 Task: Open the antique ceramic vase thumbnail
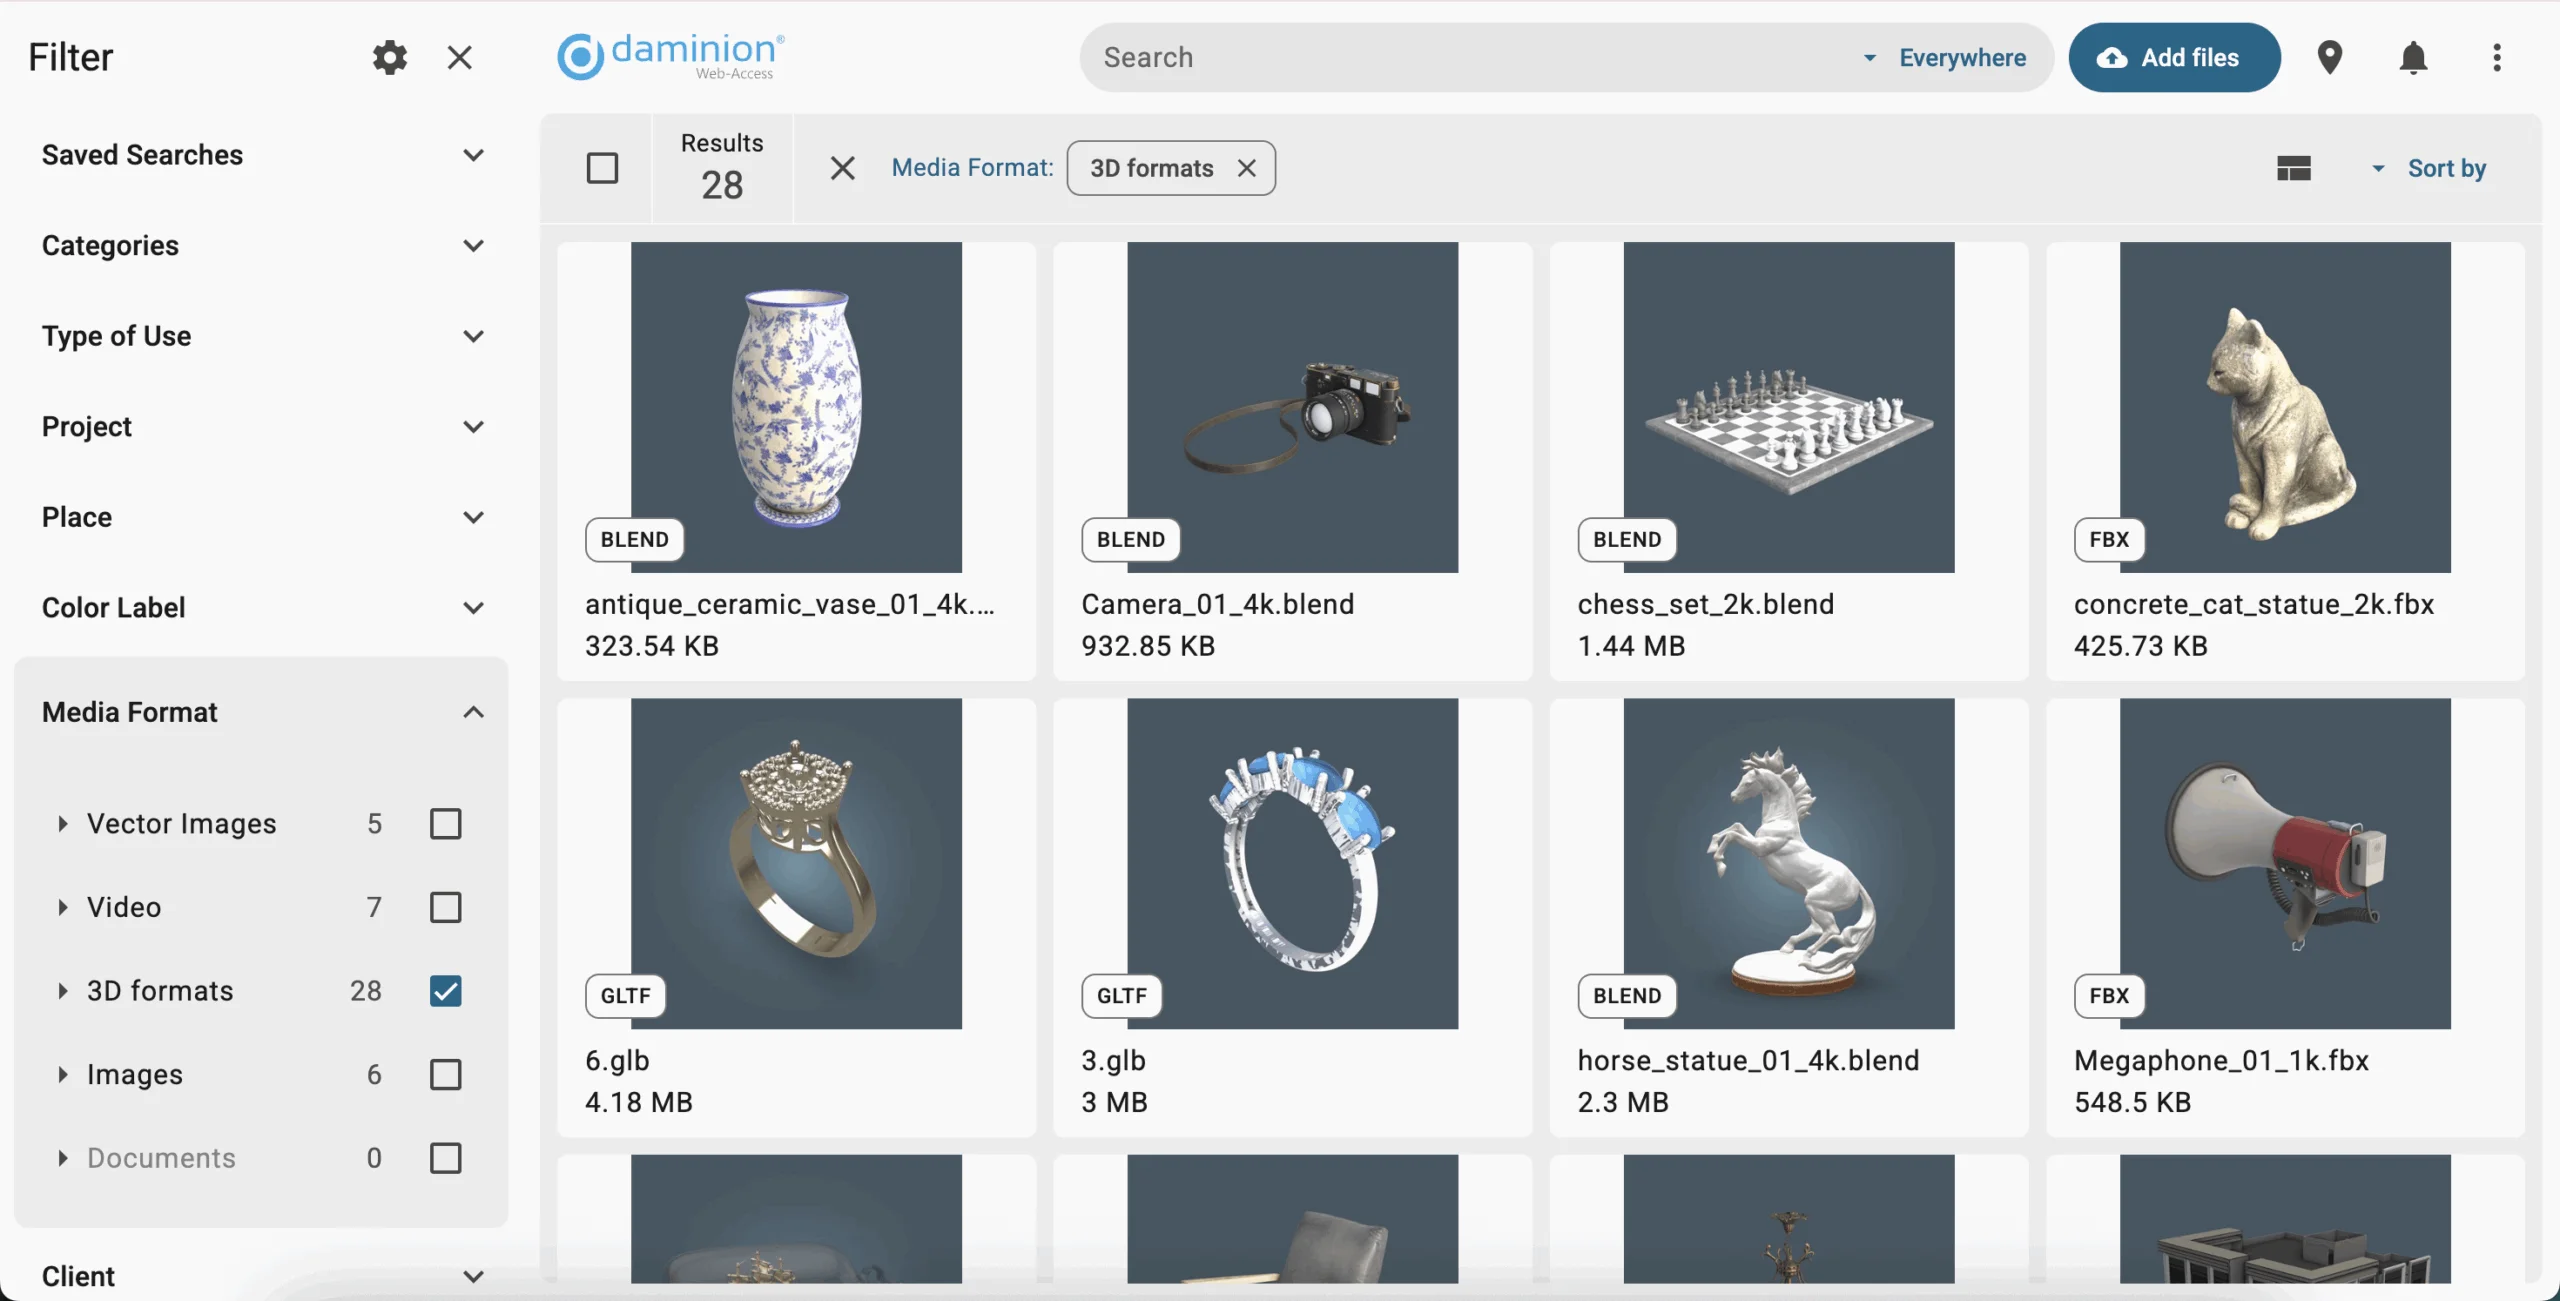[x=796, y=407]
